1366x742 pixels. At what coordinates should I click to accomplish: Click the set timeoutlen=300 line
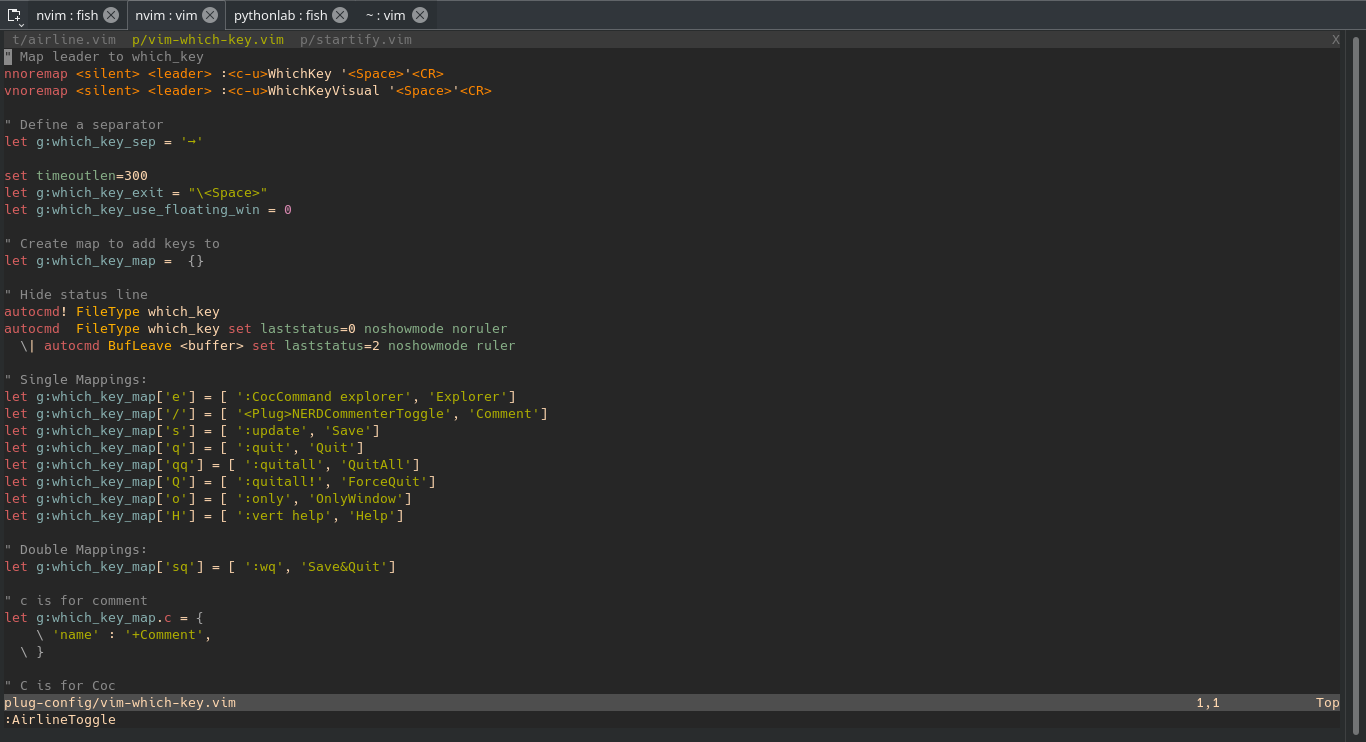(77, 175)
